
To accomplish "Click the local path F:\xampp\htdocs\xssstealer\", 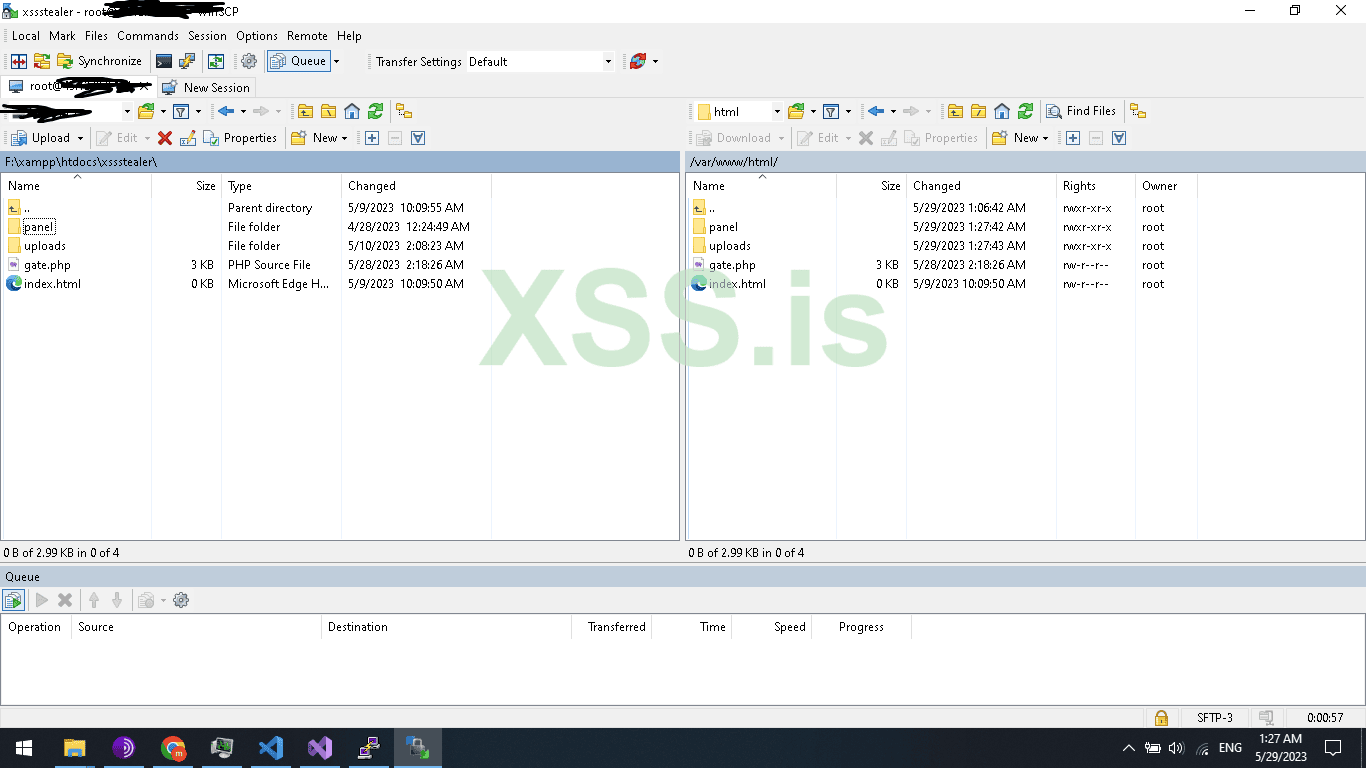I will click(x=81, y=162).
